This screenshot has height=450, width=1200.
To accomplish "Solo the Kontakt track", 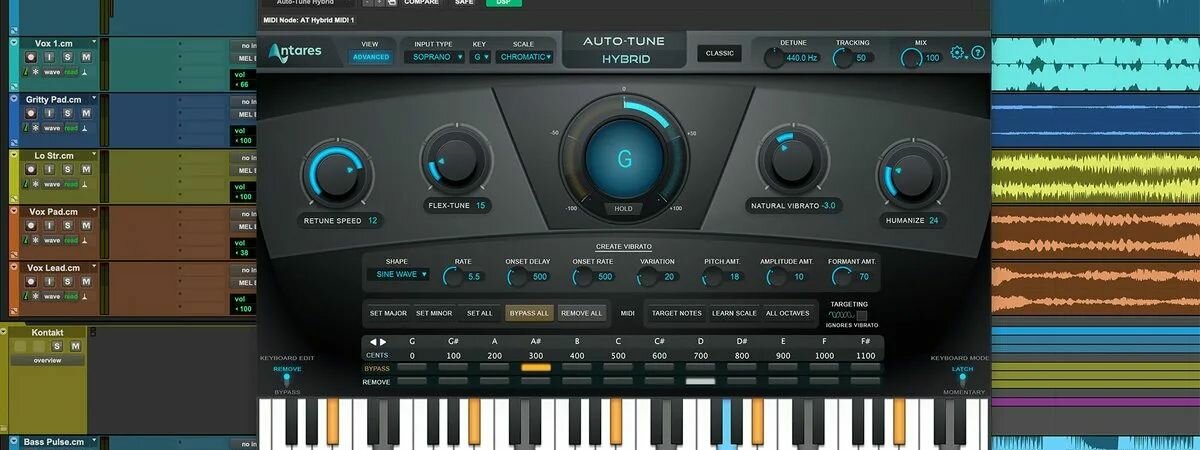I will 57,346.
